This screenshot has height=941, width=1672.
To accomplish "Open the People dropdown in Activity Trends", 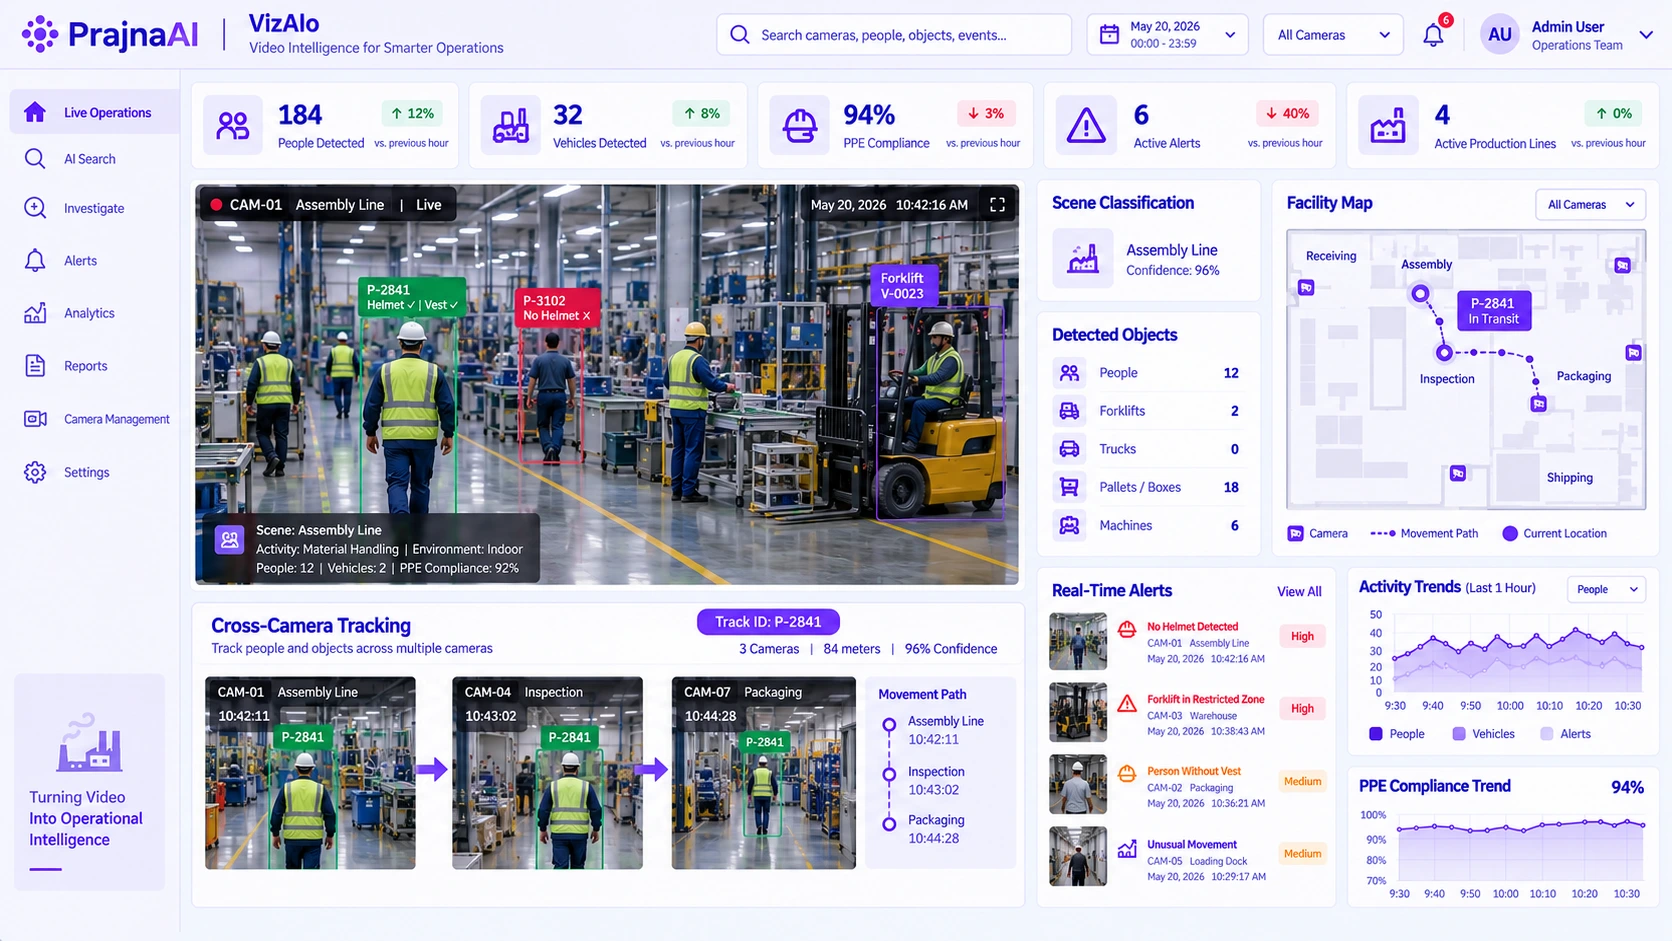I will (1606, 589).
